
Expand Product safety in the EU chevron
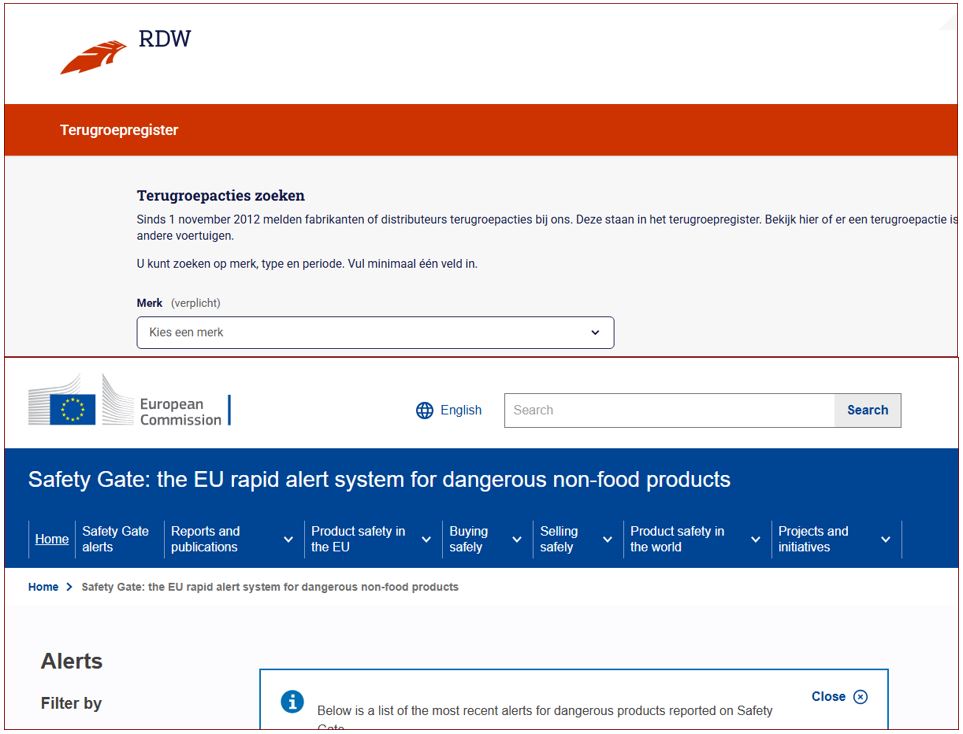coord(426,539)
